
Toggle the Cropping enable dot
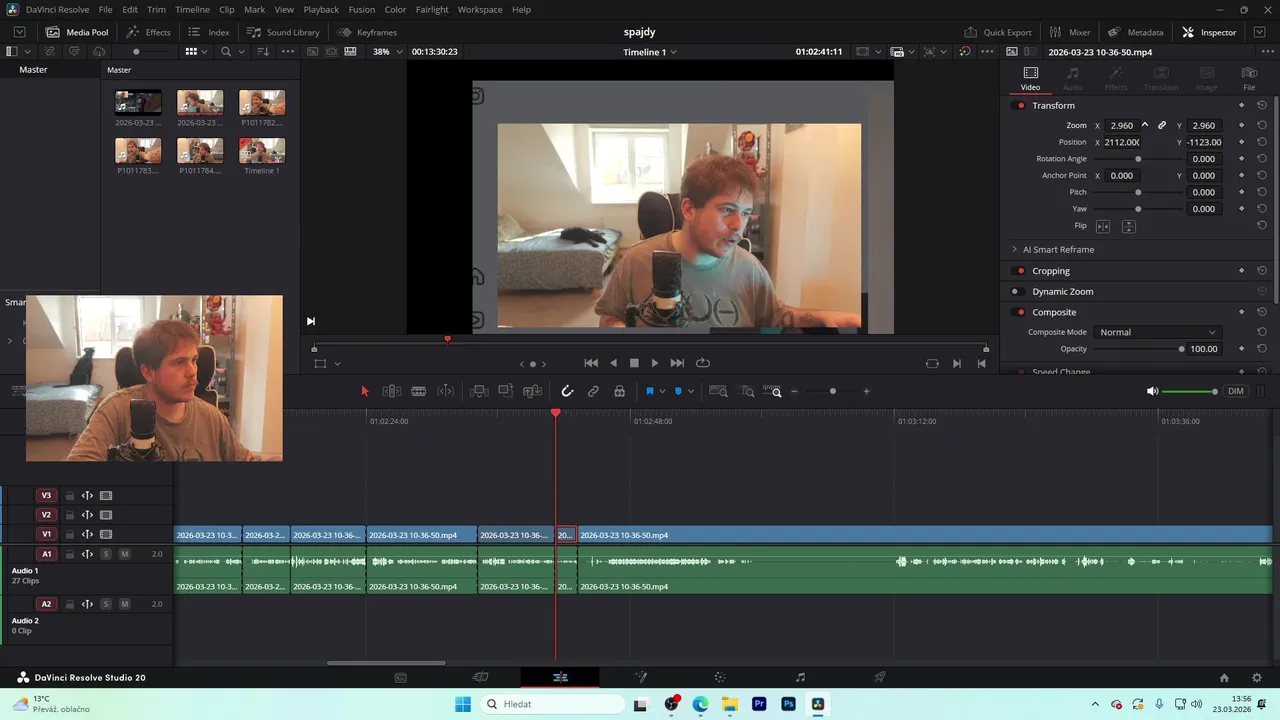[x=1020, y=271]
